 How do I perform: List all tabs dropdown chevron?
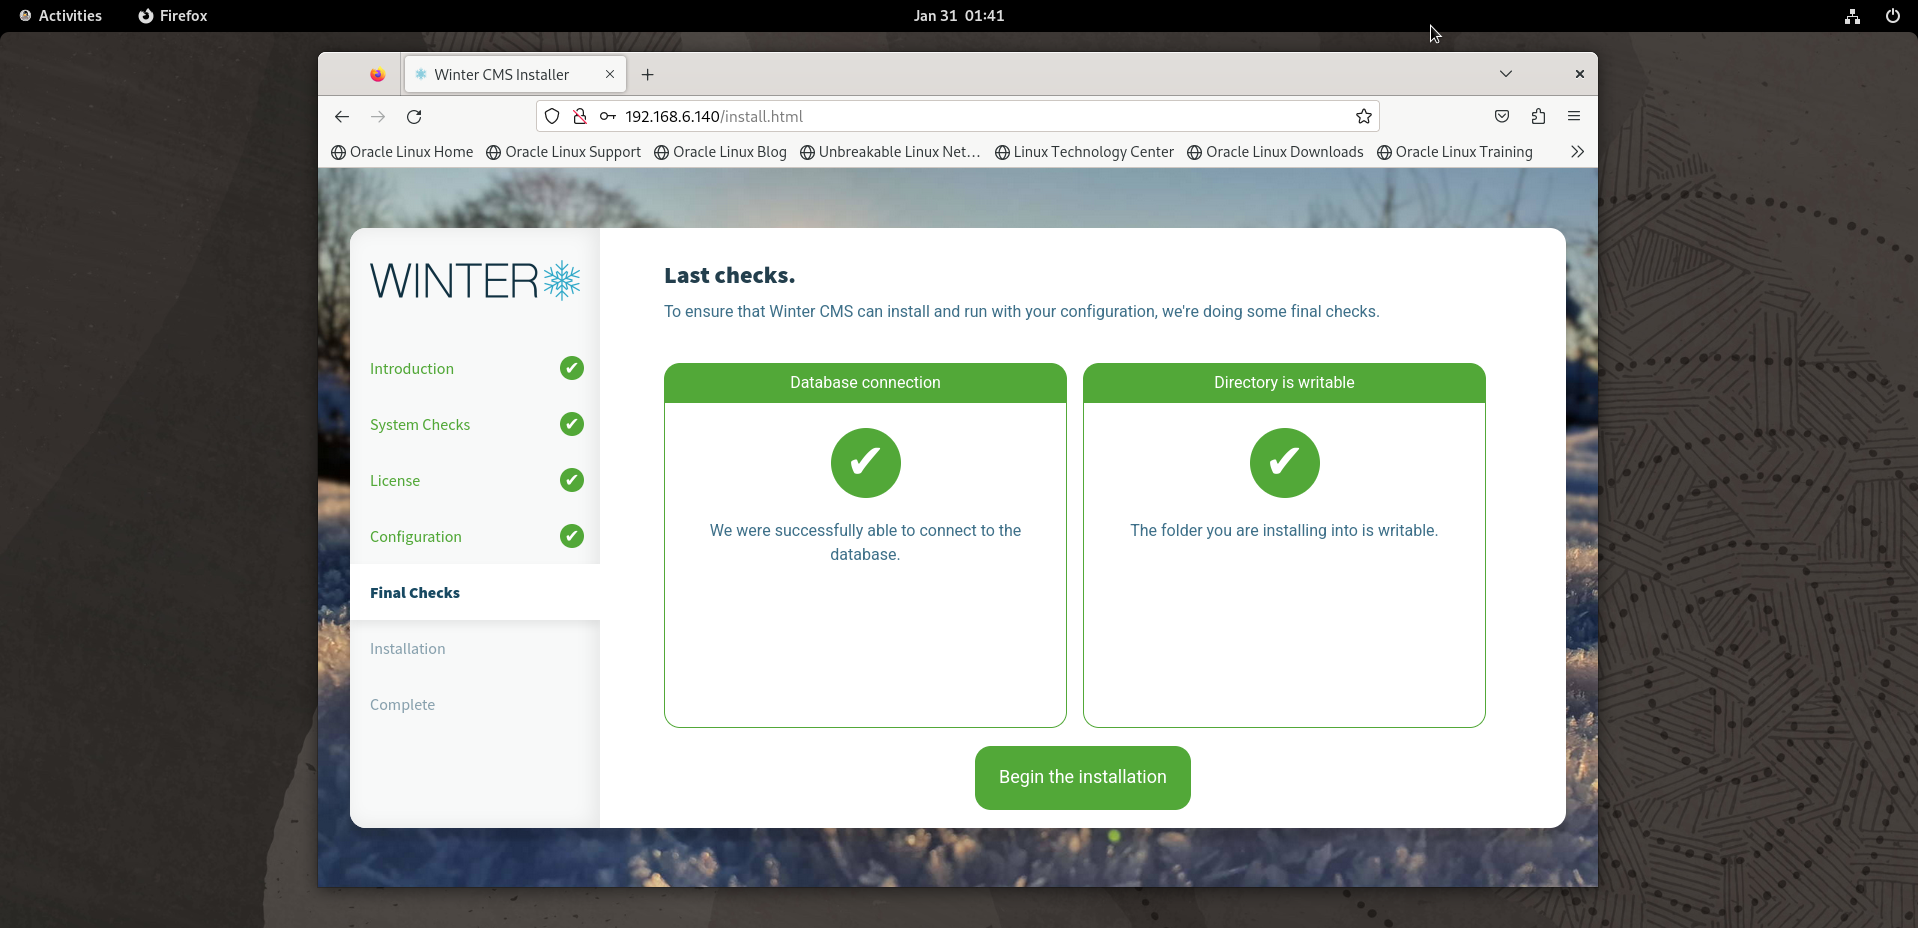pyautogui.click(x=1506, y=74)
